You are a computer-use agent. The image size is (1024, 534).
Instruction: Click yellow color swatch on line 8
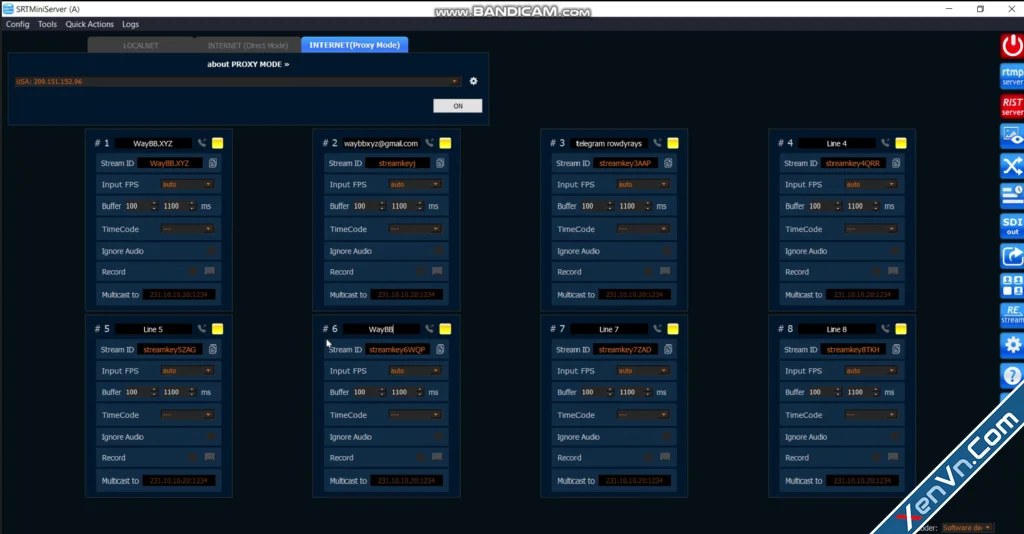(x=901, y=329)
